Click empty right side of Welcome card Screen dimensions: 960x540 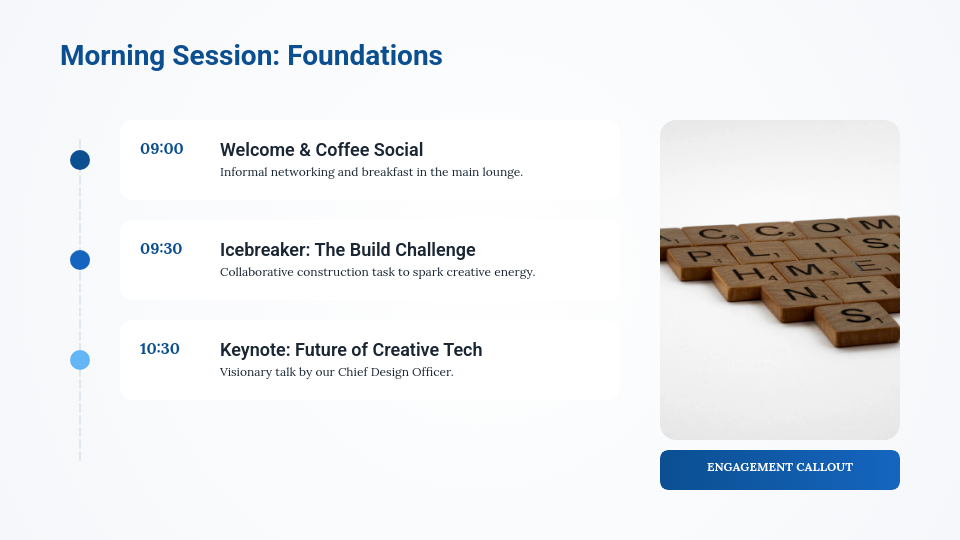tap(580, 160)
